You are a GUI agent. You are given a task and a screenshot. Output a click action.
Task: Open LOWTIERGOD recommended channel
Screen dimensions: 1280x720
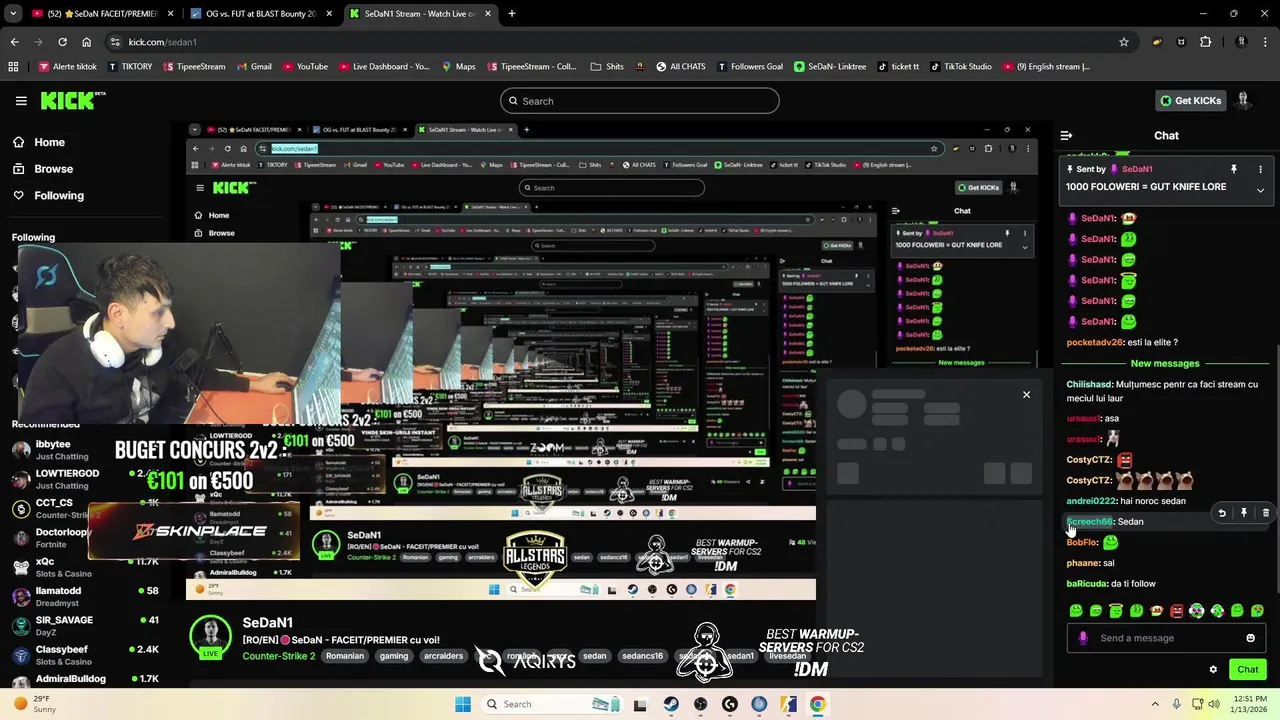[x=85, y=479]
